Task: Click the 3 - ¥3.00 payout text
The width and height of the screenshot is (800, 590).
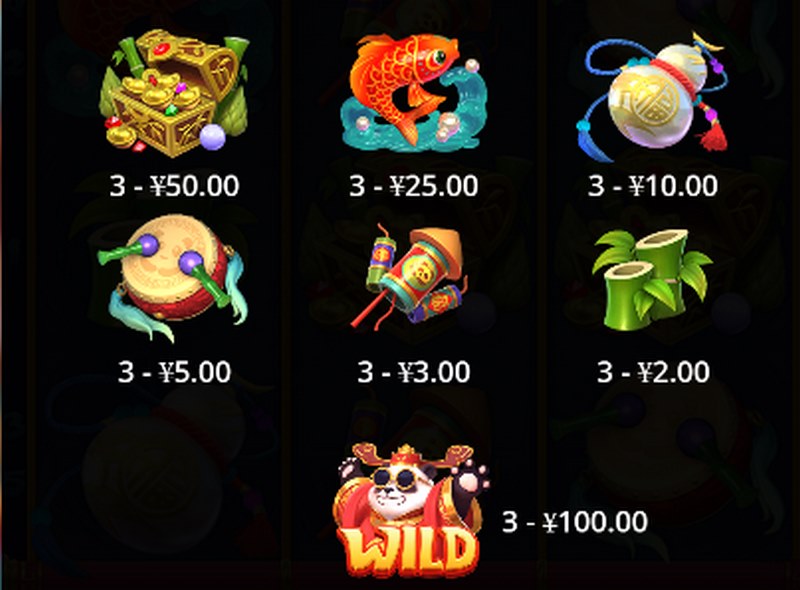Action: pos(414,372)
